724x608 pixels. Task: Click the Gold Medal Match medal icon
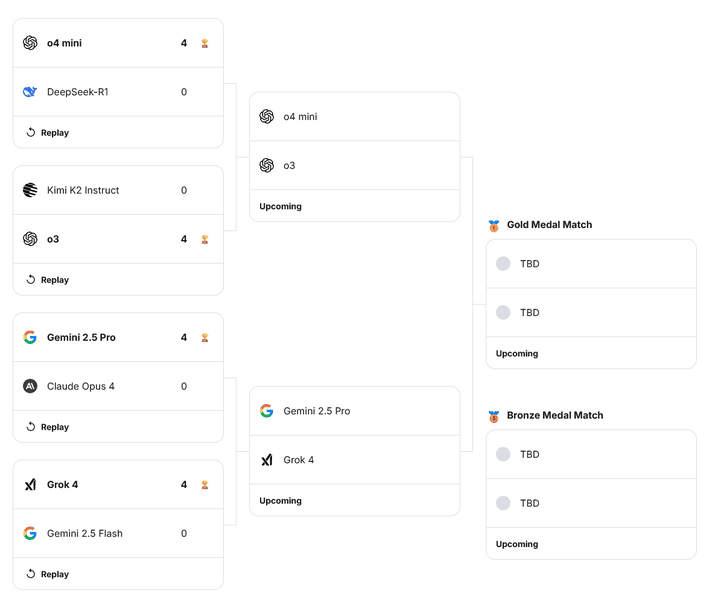pyautogui.click(x=493, y=225)
